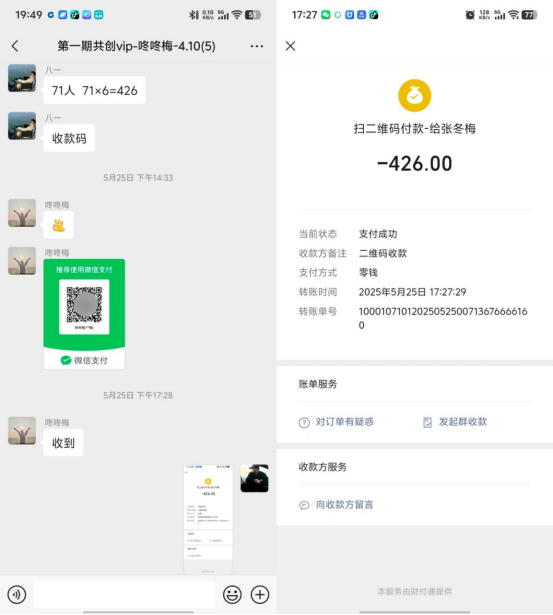Screen dimensions: 553x615
Task: Tap 八一 avatar beside 71人 message
Action: (x=22, y=78)
